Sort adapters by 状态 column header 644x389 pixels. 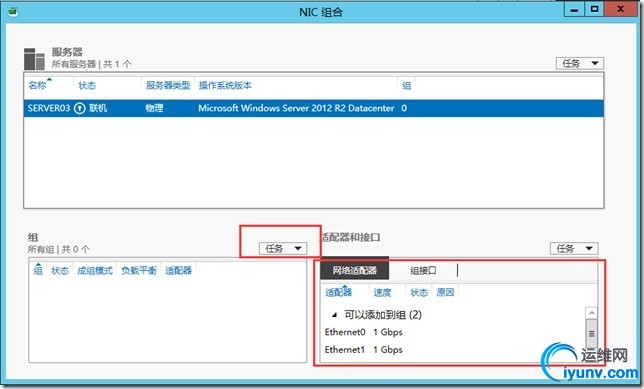pyautogui.click(x=419, y=292)
